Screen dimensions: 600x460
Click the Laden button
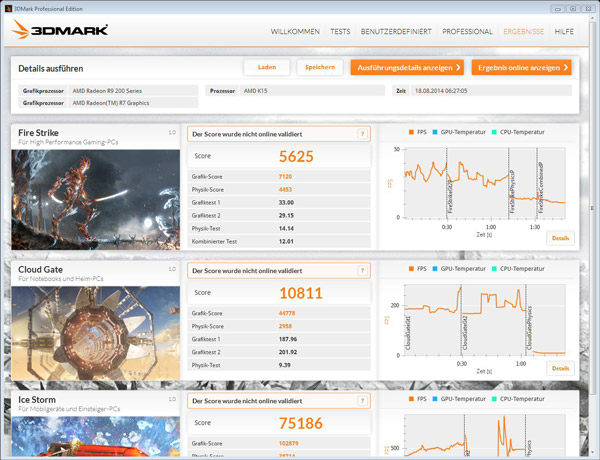click(267, 67)
